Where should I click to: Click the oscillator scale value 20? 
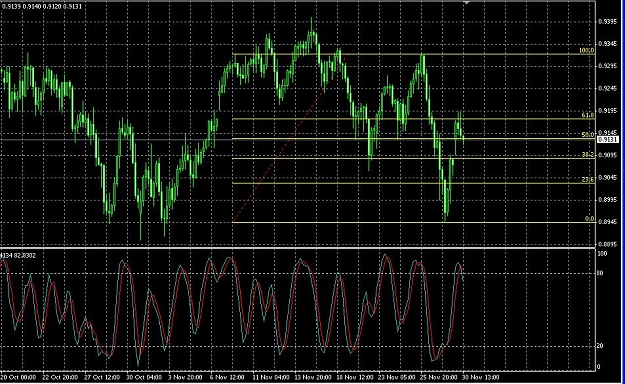click(x=601, y=346)
